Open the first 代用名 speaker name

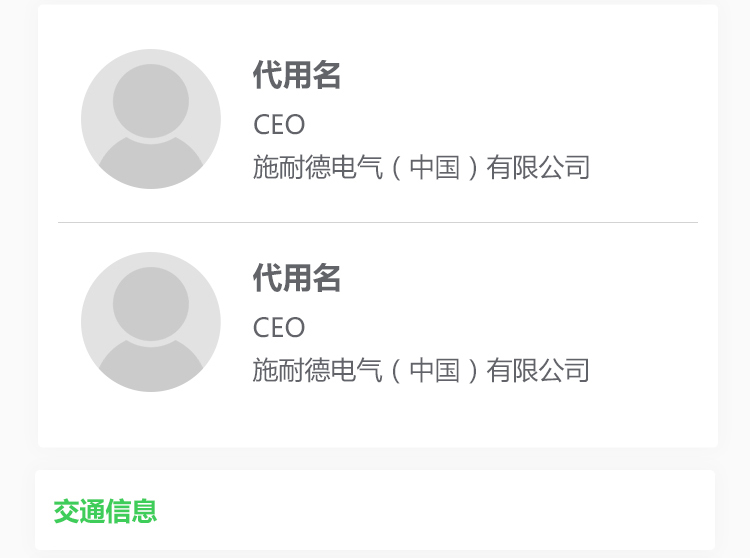tap(297, 76)
